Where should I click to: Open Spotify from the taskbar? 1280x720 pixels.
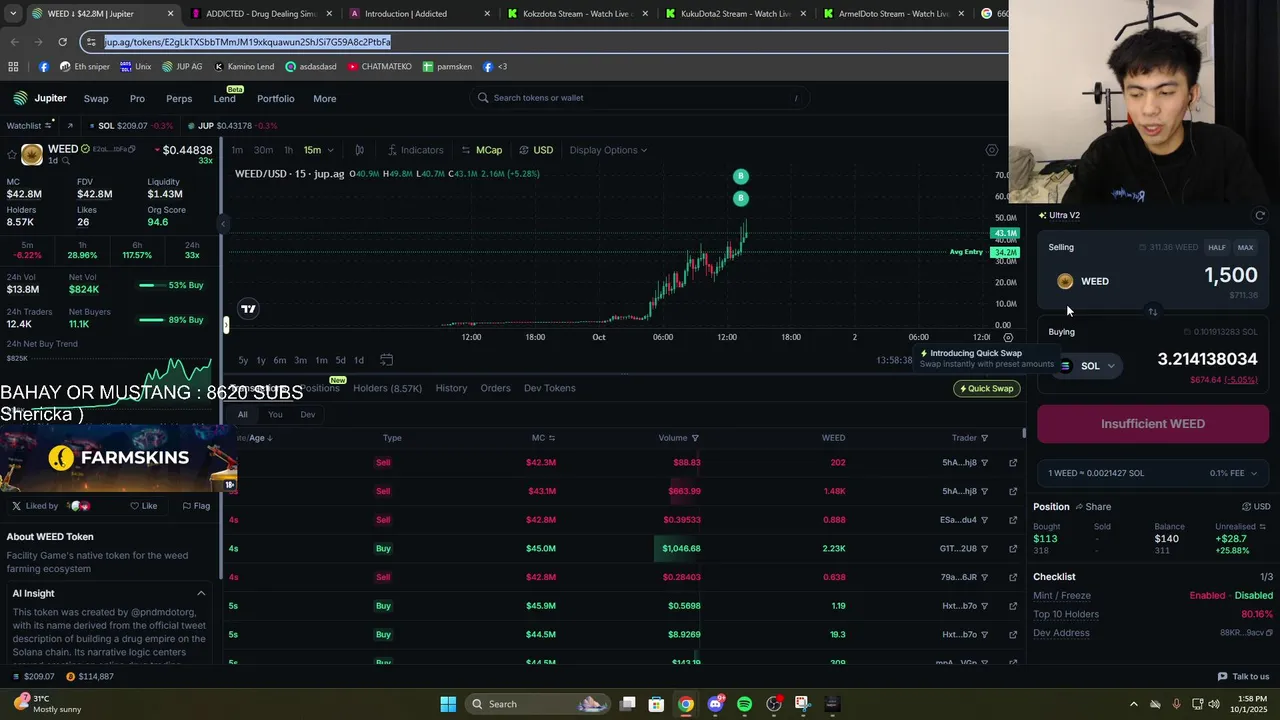744,704
